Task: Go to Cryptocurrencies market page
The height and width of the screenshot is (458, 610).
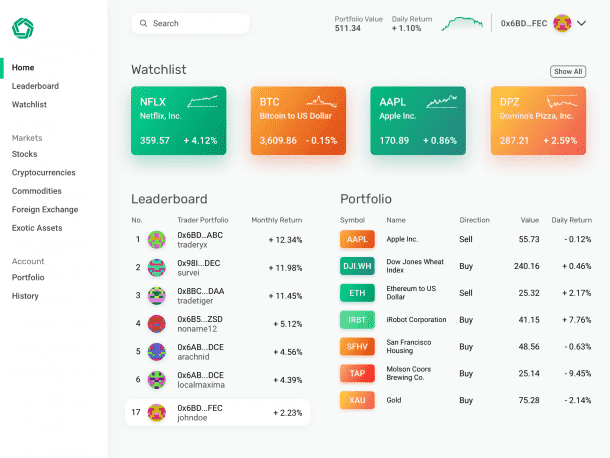Action: pos(43,172)
